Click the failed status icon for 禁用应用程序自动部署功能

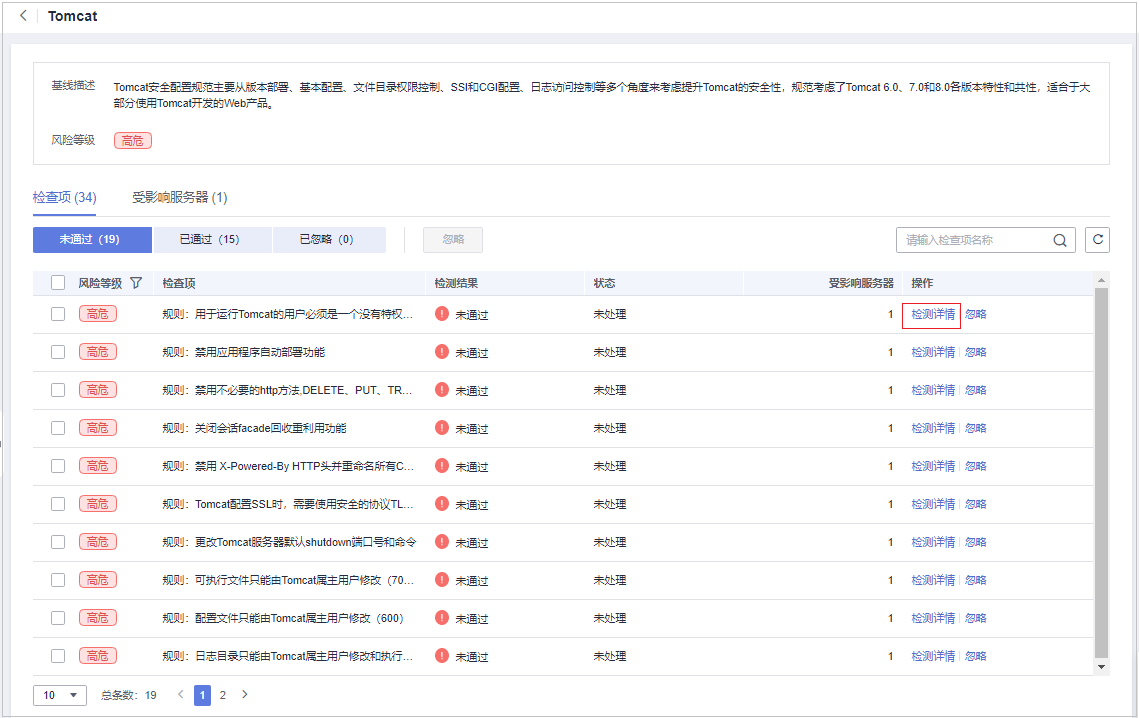[442, 352]
